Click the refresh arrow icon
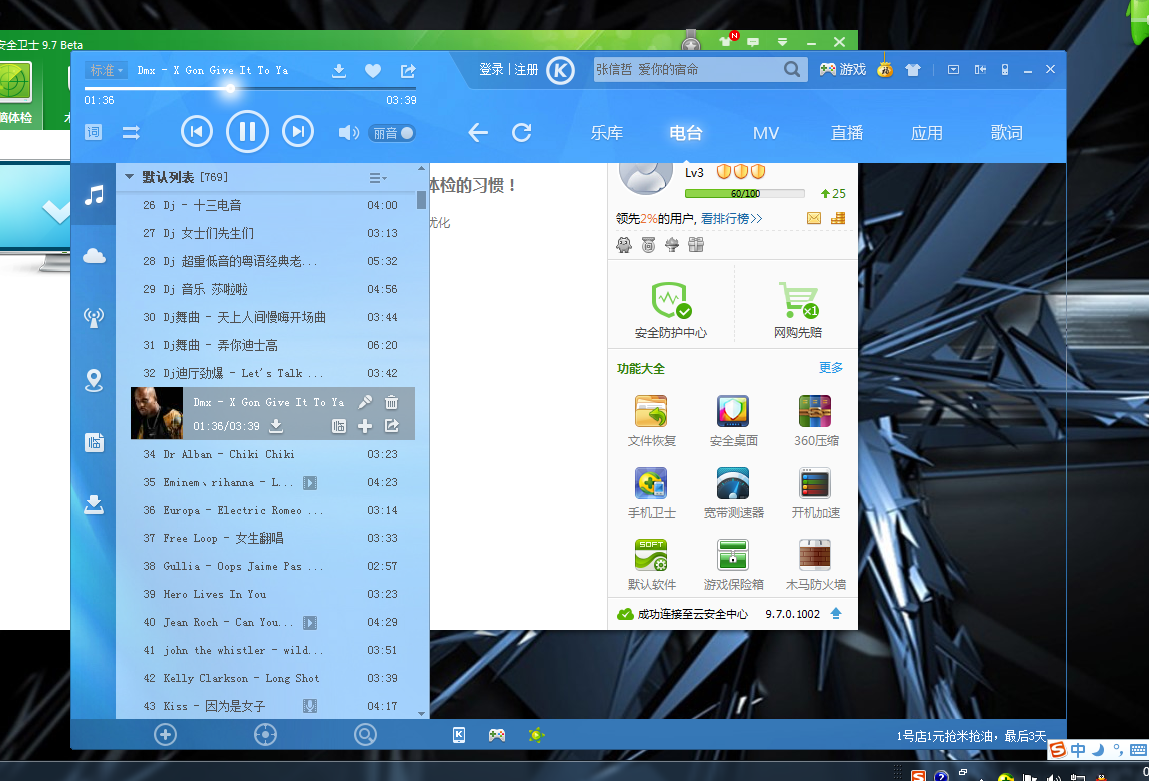Viewport: 1149px width, 781px height. pyautogui.click(x=521, y=133)
